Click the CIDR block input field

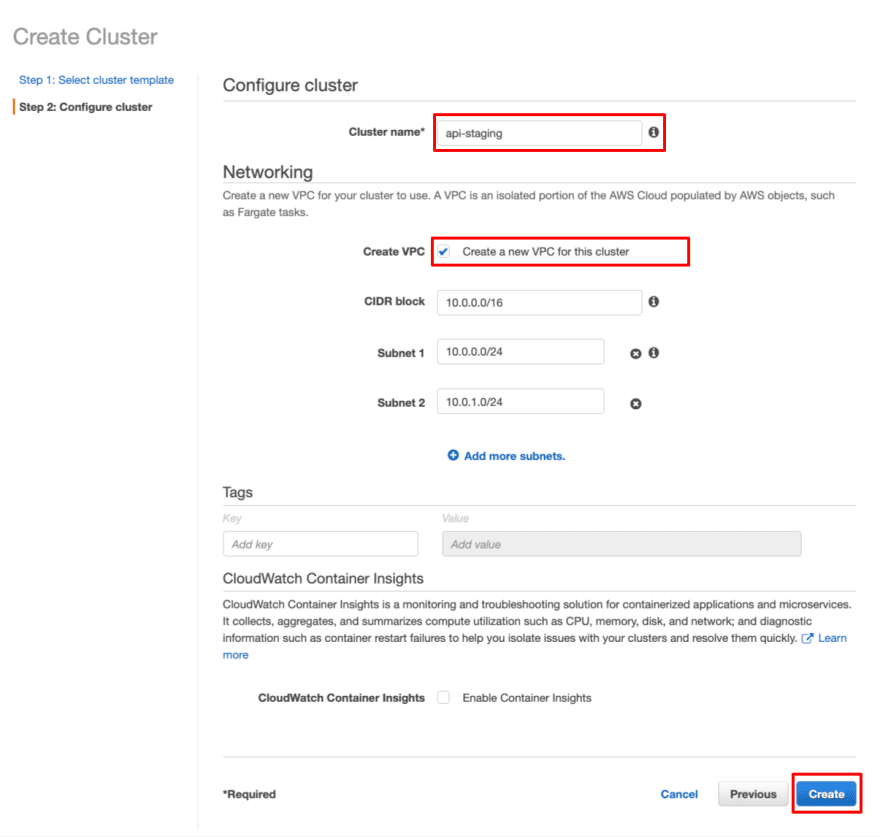539,303
